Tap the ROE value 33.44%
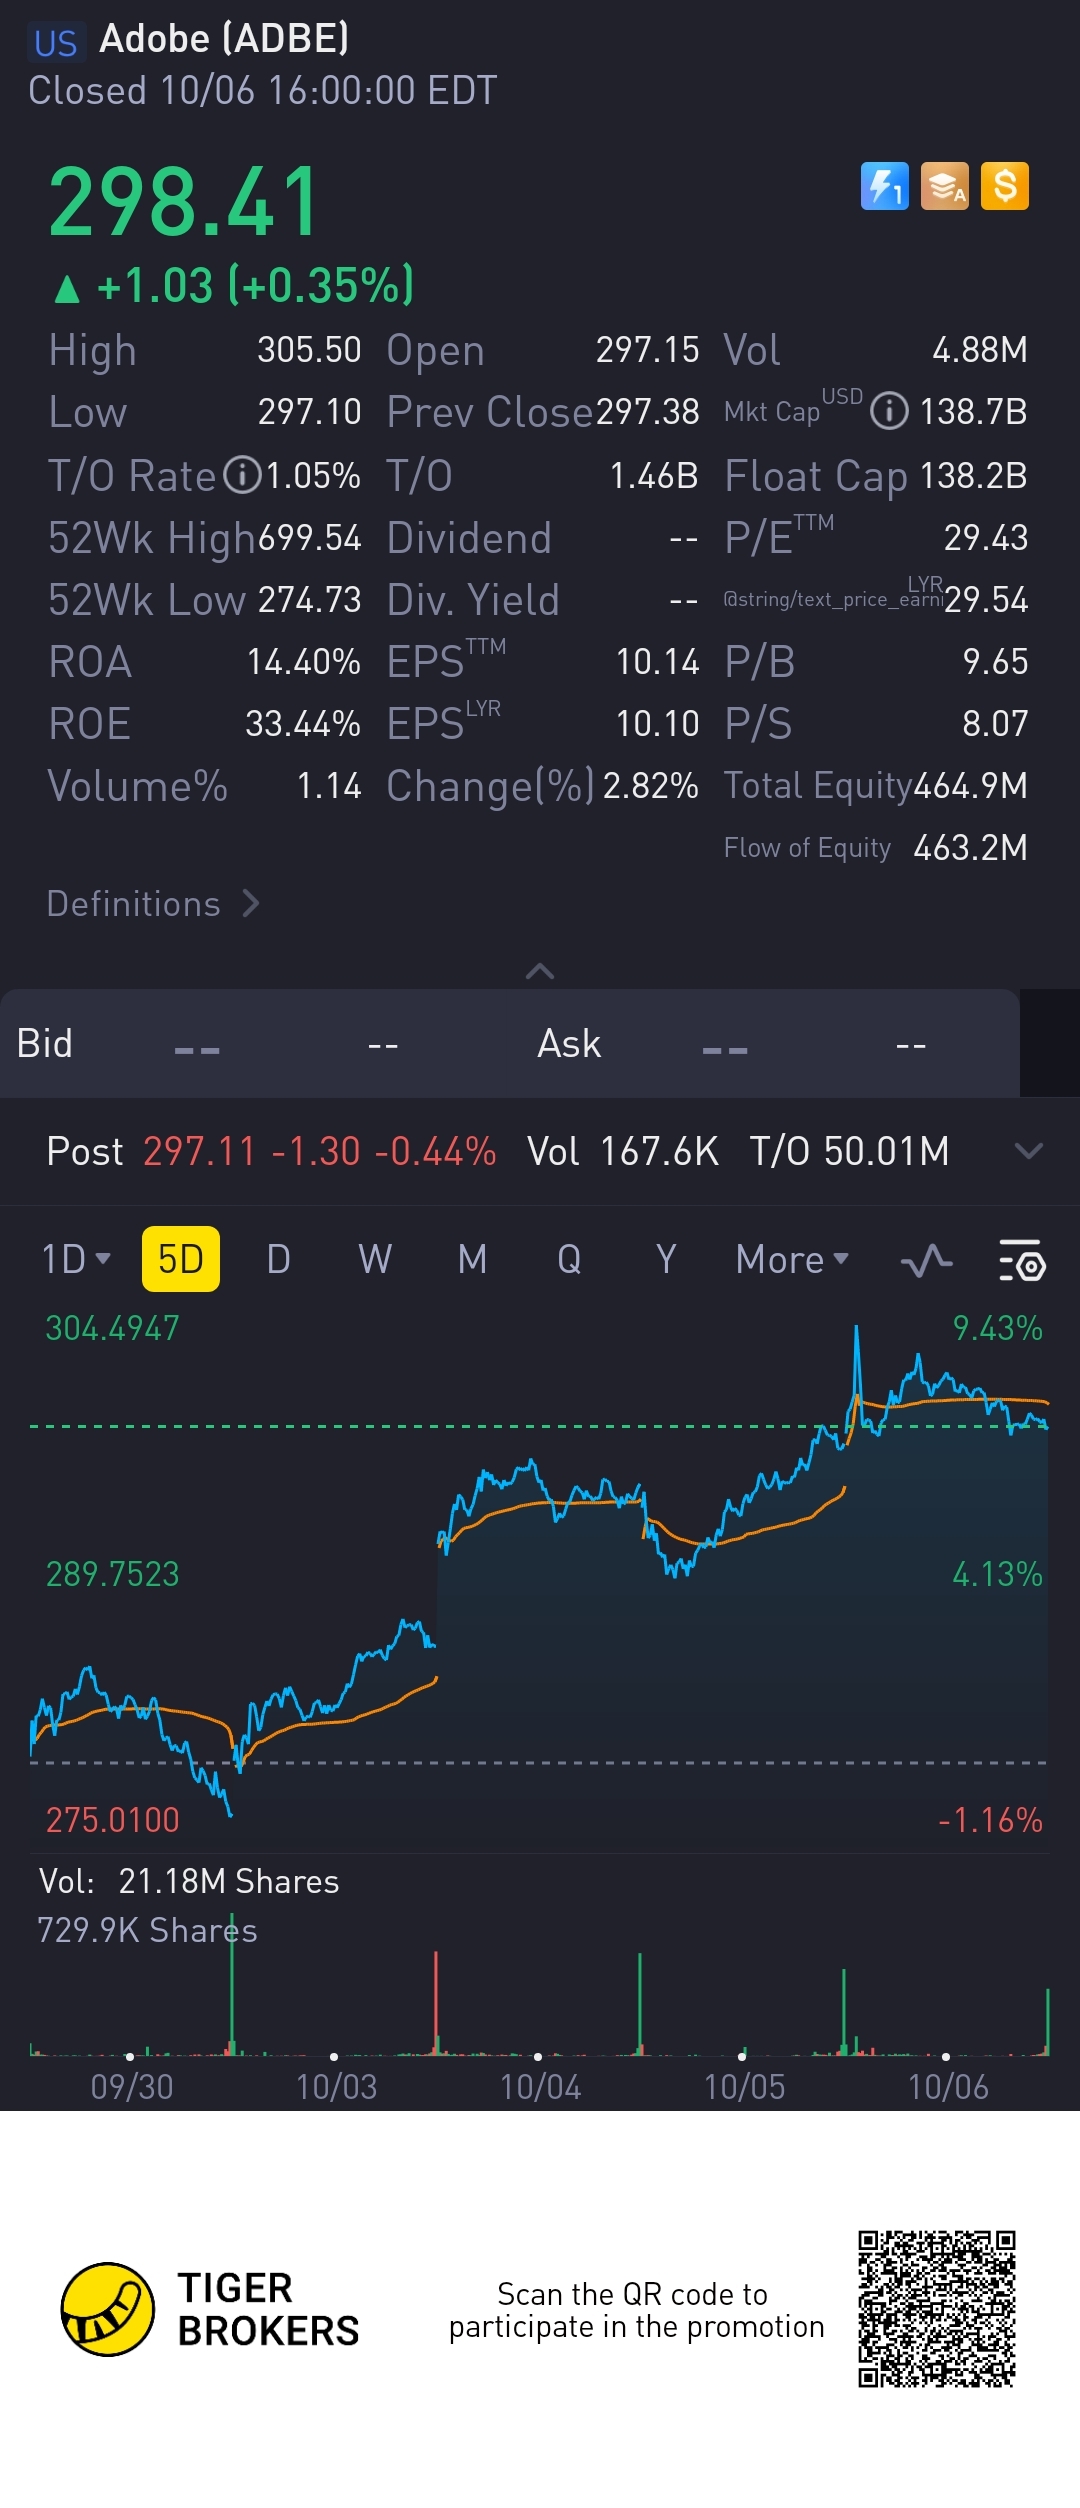Viewport: 1080px width, 2508px height. (303, 724)
